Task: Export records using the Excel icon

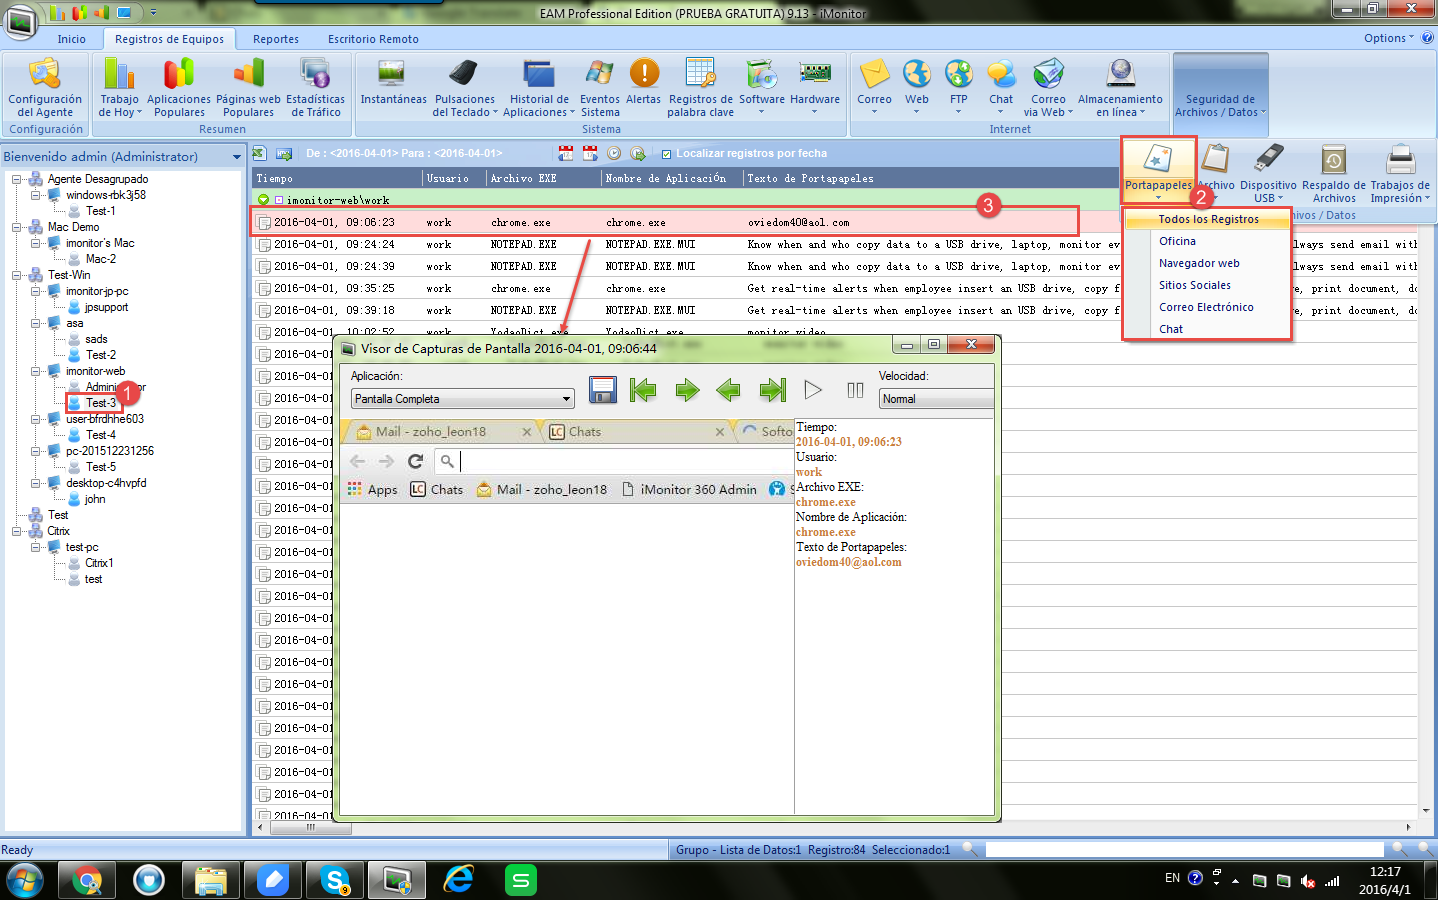Action: 259,153
